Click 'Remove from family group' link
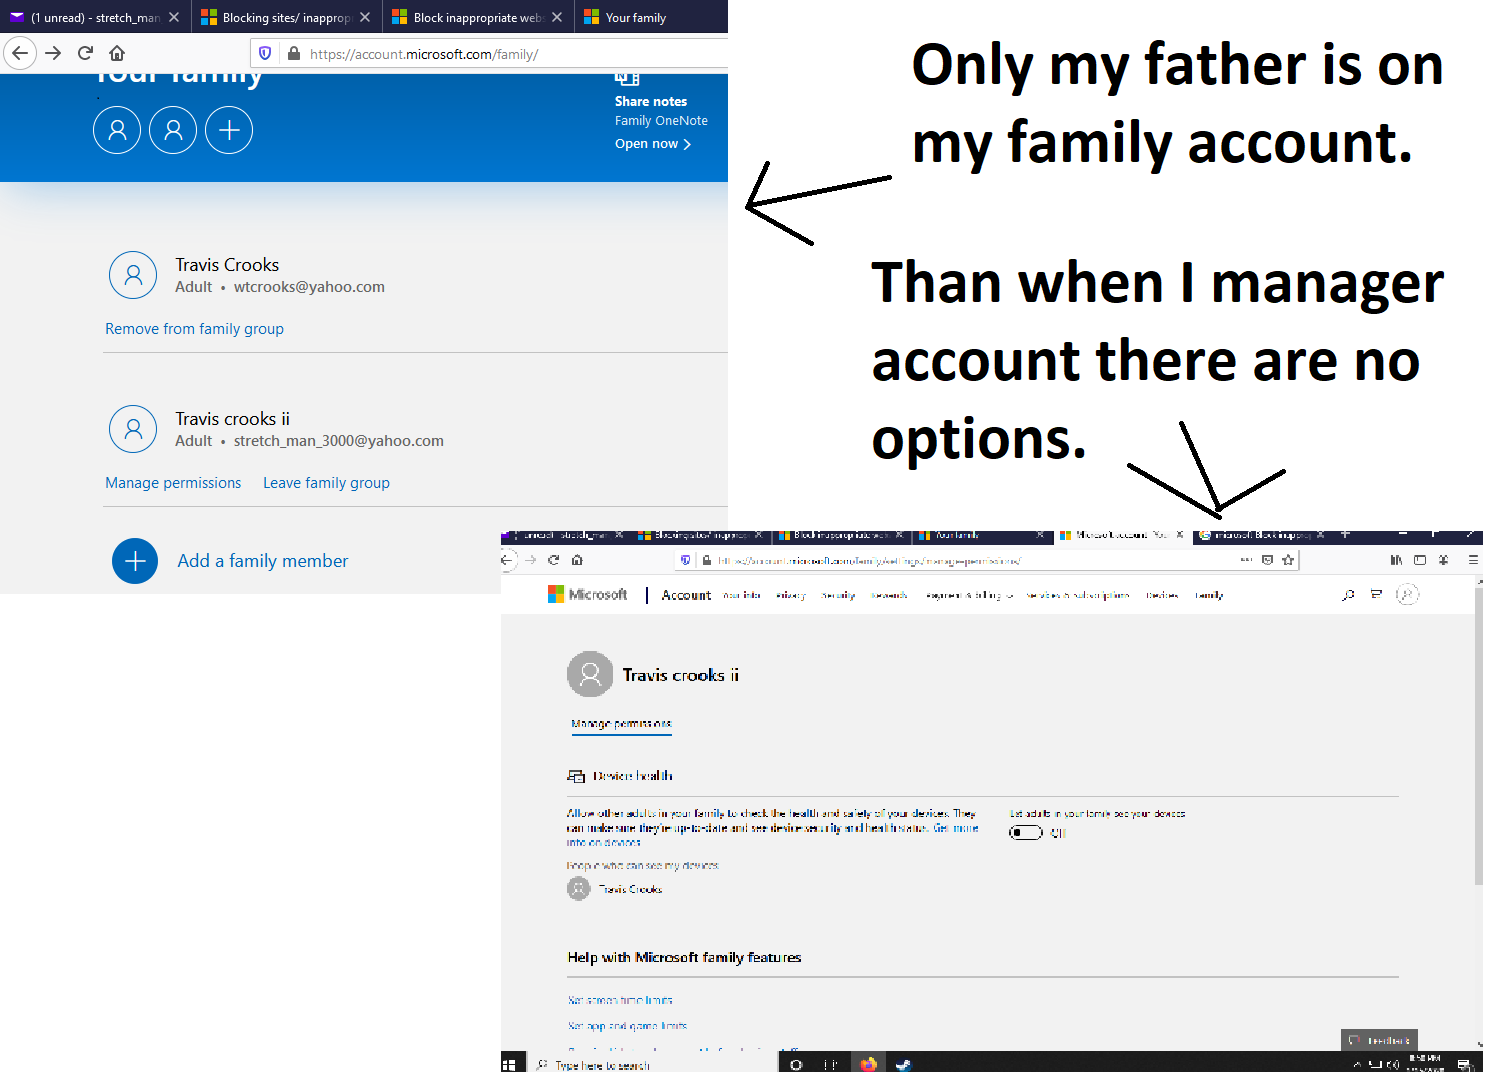Image resolution: width=1488 pixels, height=1072 pixels. 194,328
